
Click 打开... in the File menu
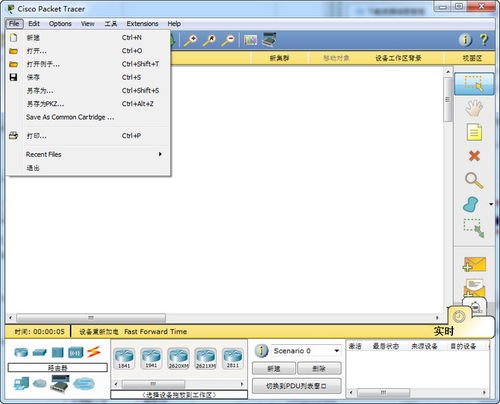point(88,51)
